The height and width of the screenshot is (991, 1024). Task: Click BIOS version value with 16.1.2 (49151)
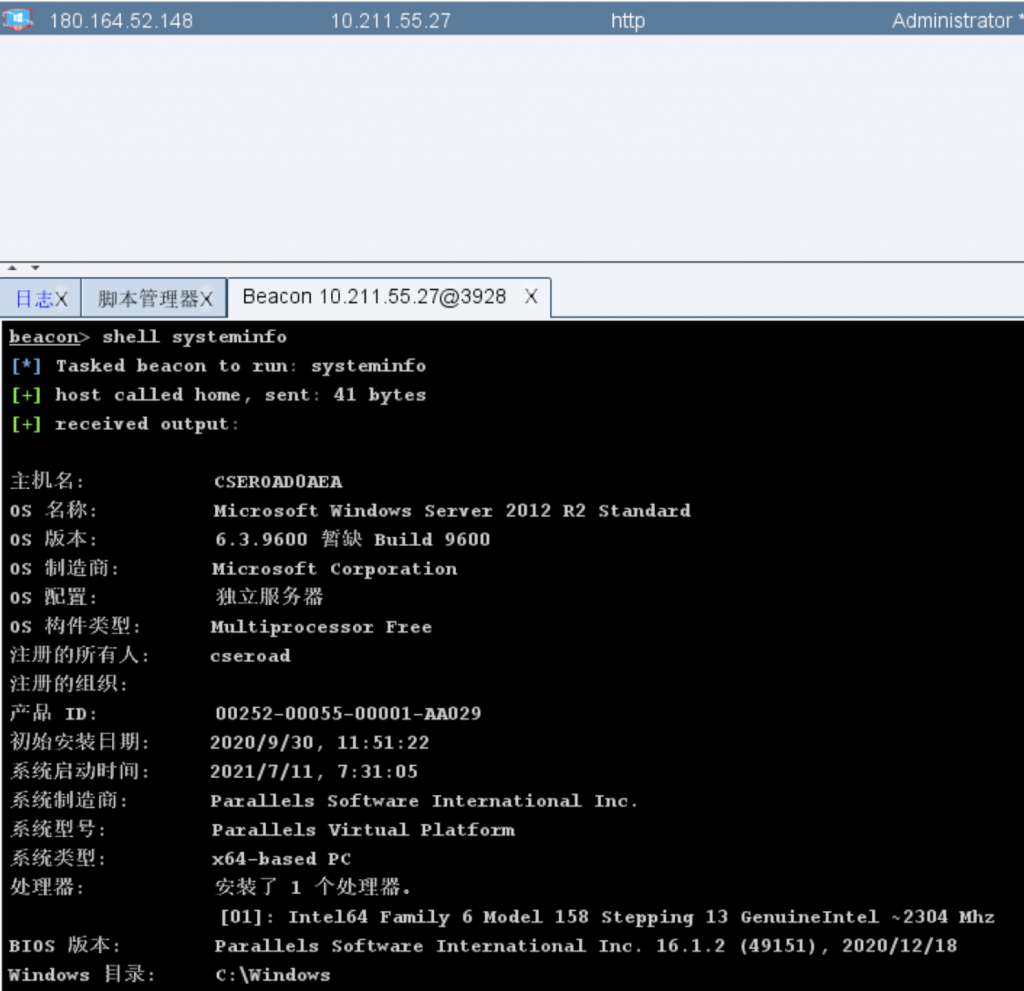[x=586, y=946]
